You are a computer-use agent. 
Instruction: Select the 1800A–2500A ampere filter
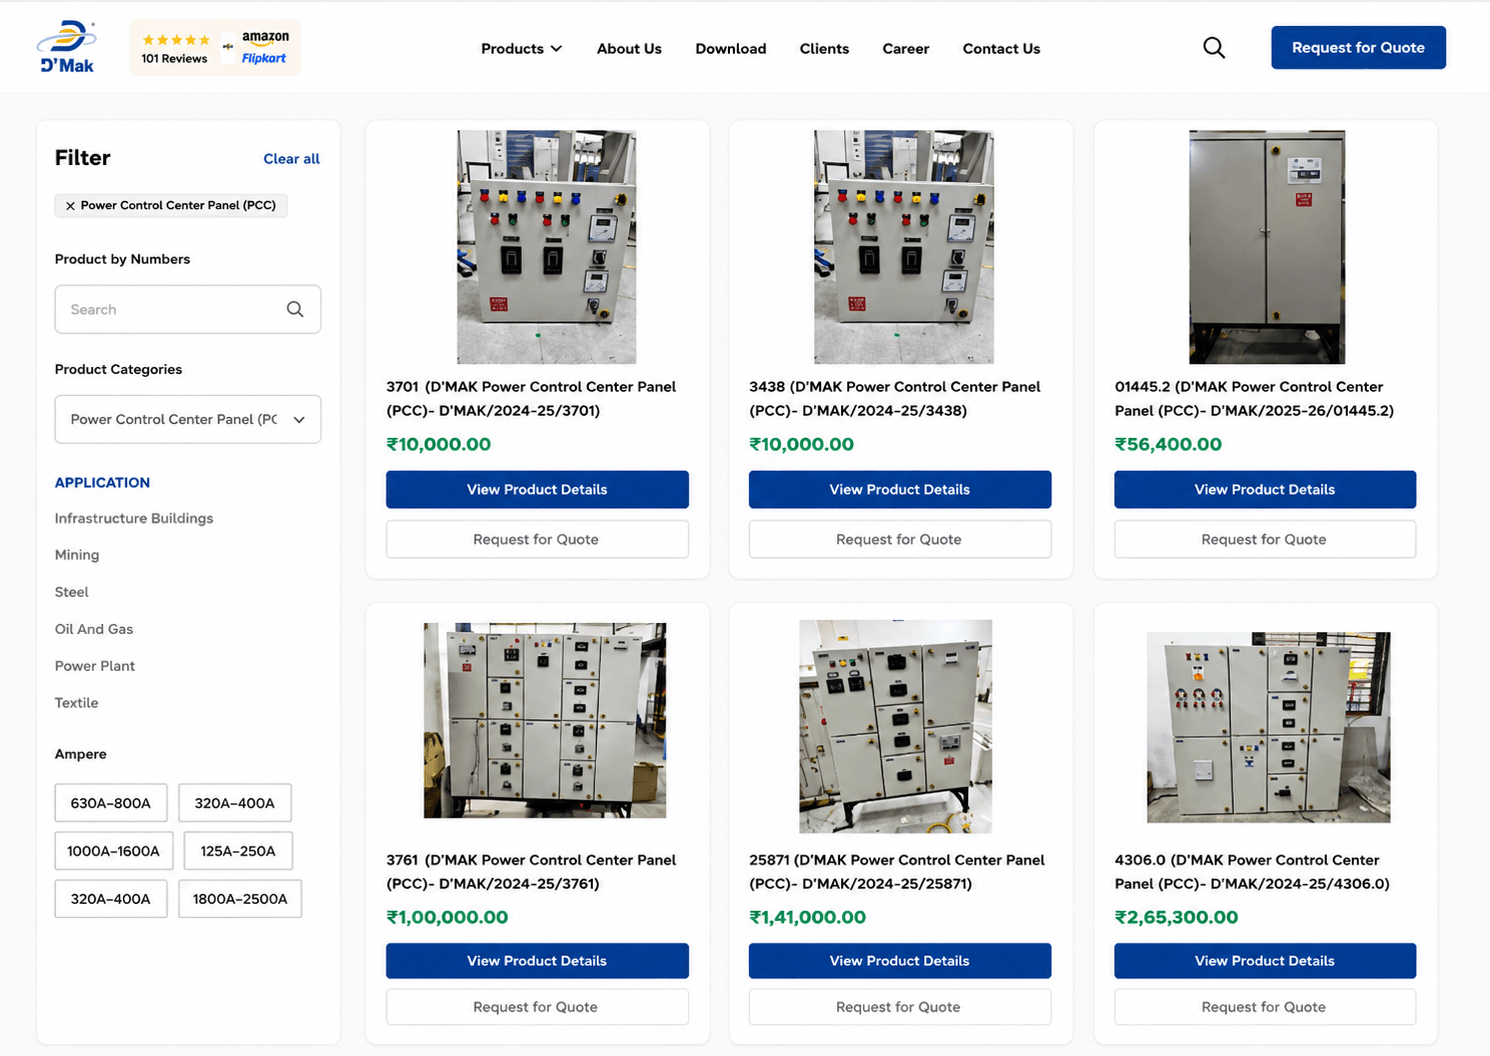[240, 899]
